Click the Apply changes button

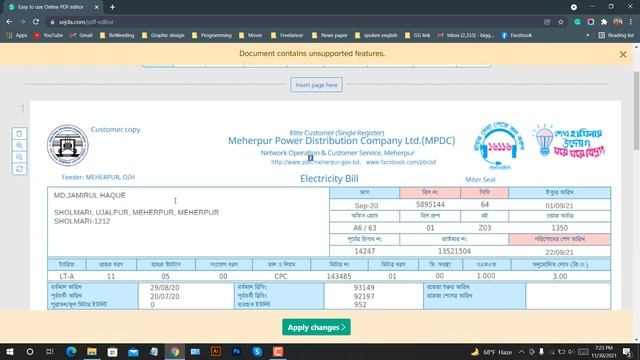click(316, 327)
